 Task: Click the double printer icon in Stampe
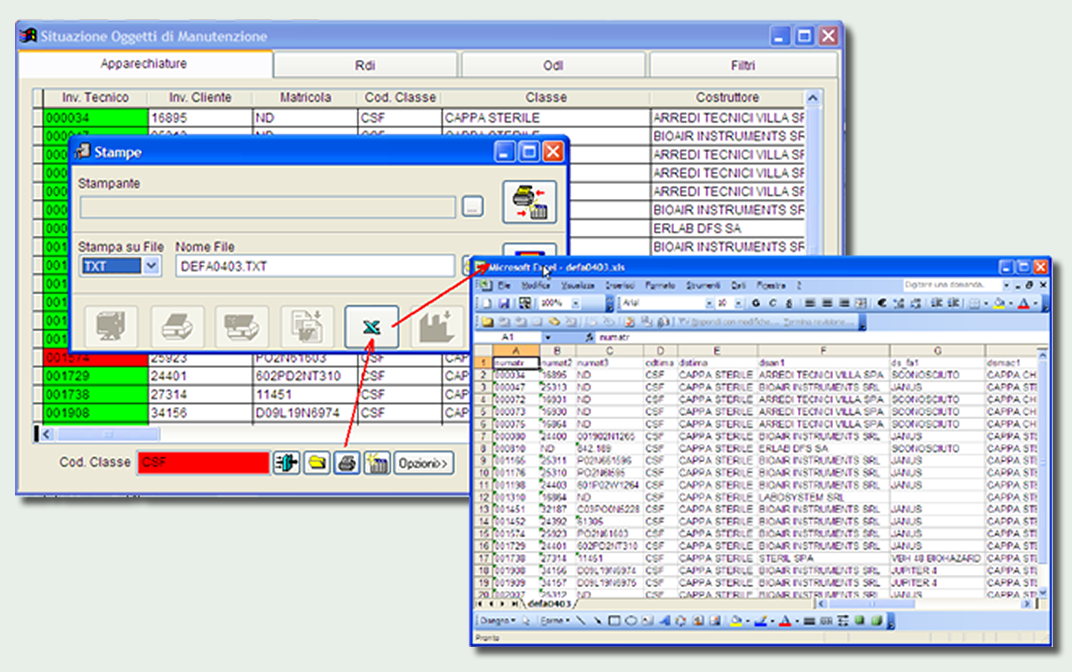pyautogui.click(x=241, y=327)
